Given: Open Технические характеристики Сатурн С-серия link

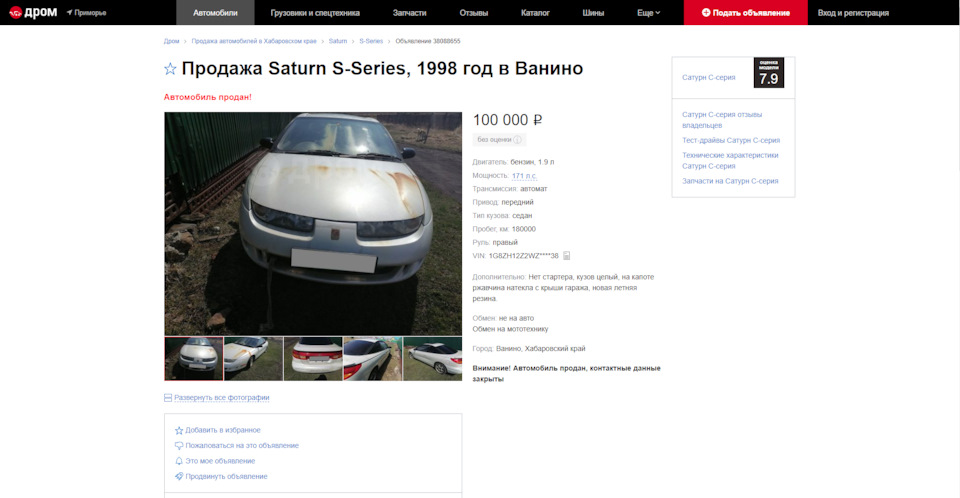Looking at the screenshot, I should tap(730, 160).
